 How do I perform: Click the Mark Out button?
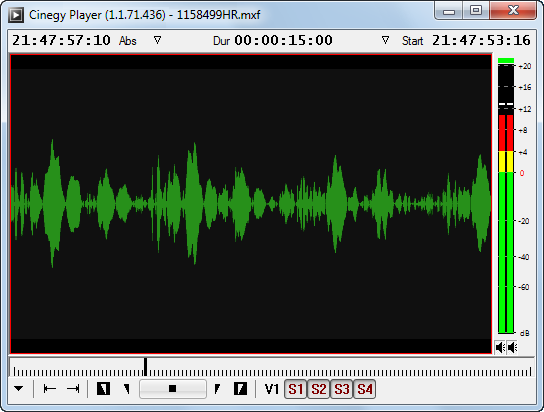(240, 389)
